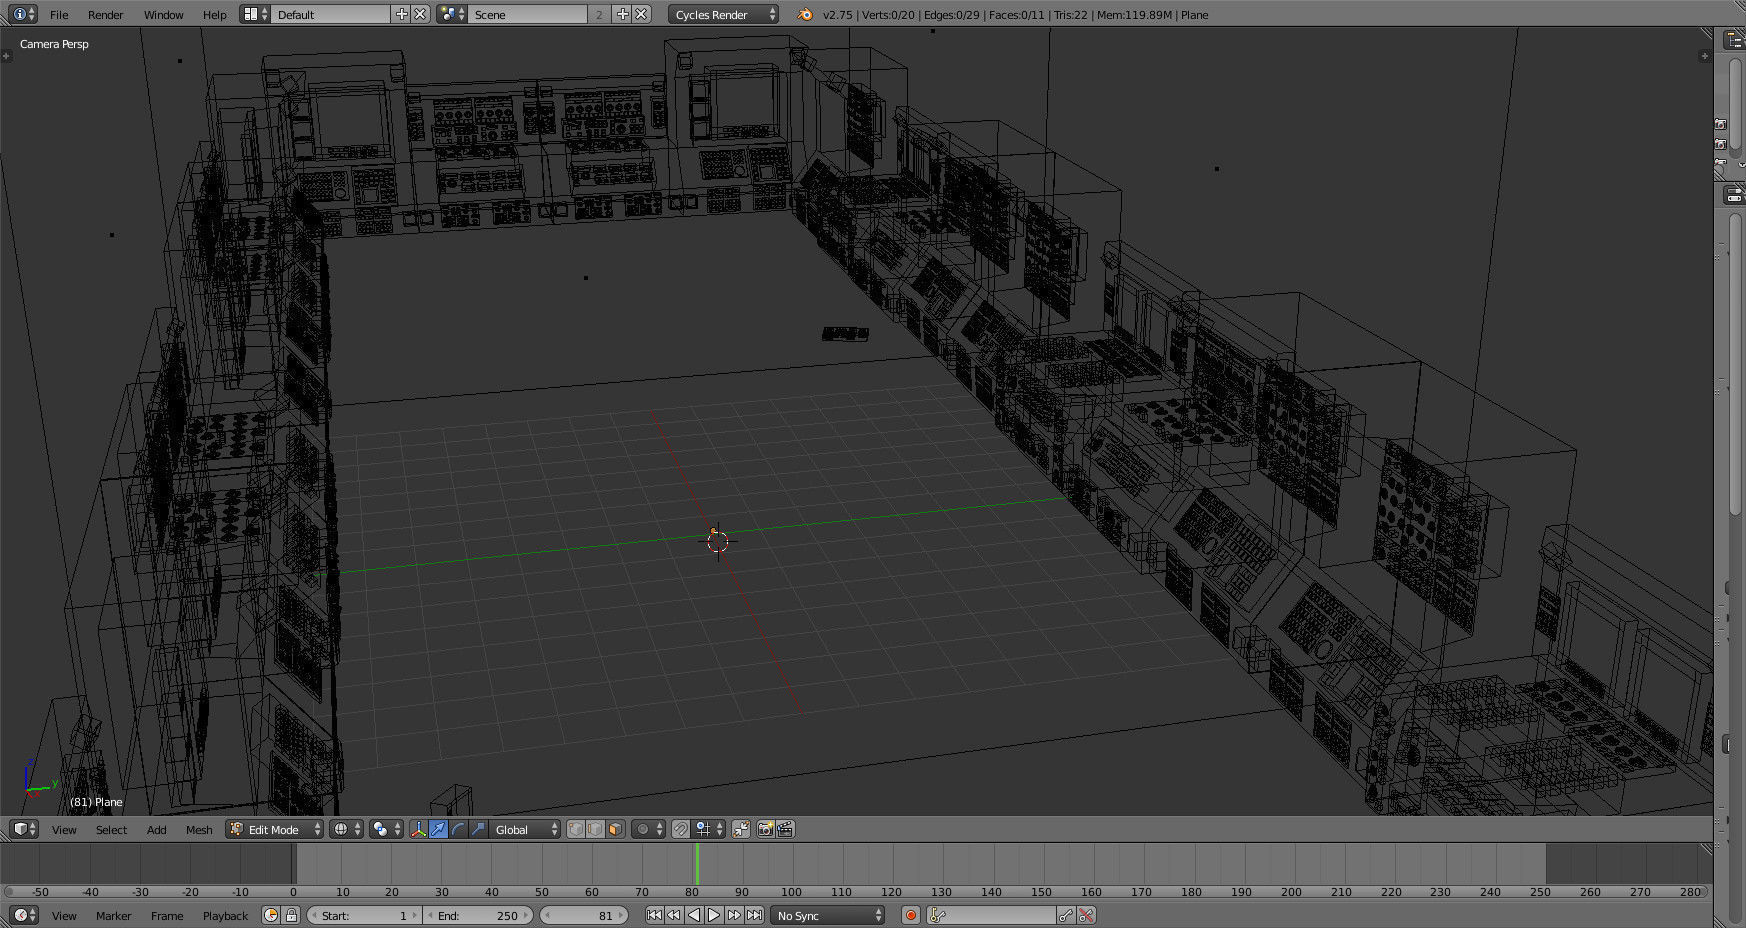The height and width of the screenshot is (928, 1746).
Task: Click the current frame field showing 81
Action: 584,915
